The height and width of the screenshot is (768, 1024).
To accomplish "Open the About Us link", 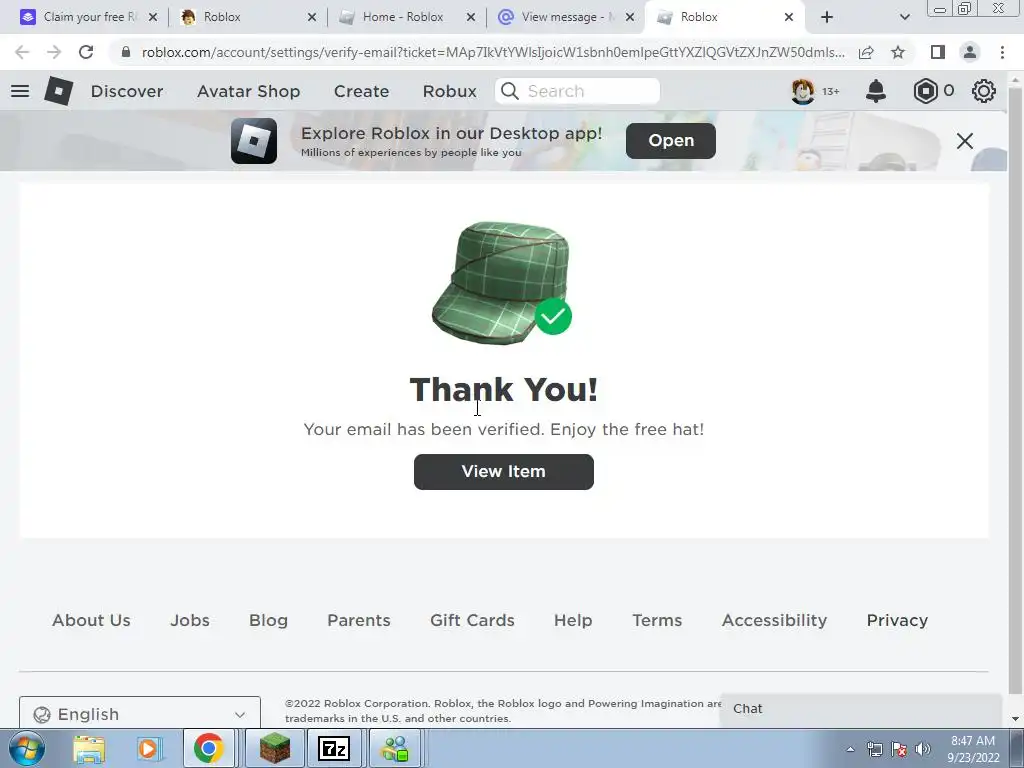I will pos(91,620).
